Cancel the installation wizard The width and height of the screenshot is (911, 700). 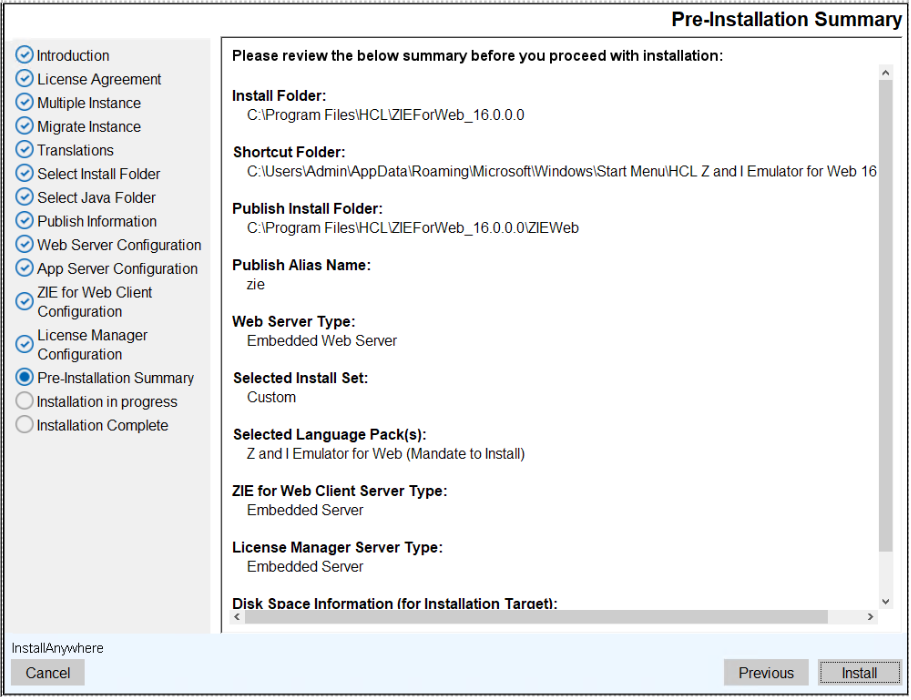(x=48, y=673)
